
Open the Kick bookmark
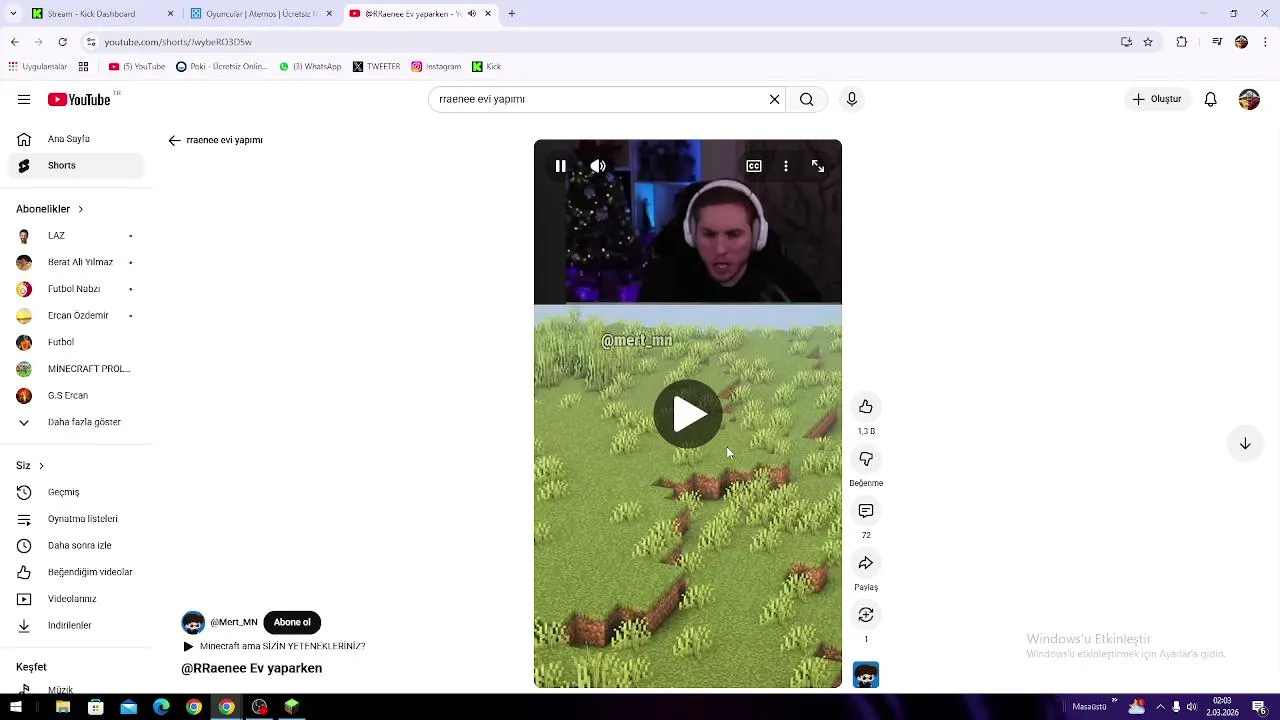click(x=486, y=67)
